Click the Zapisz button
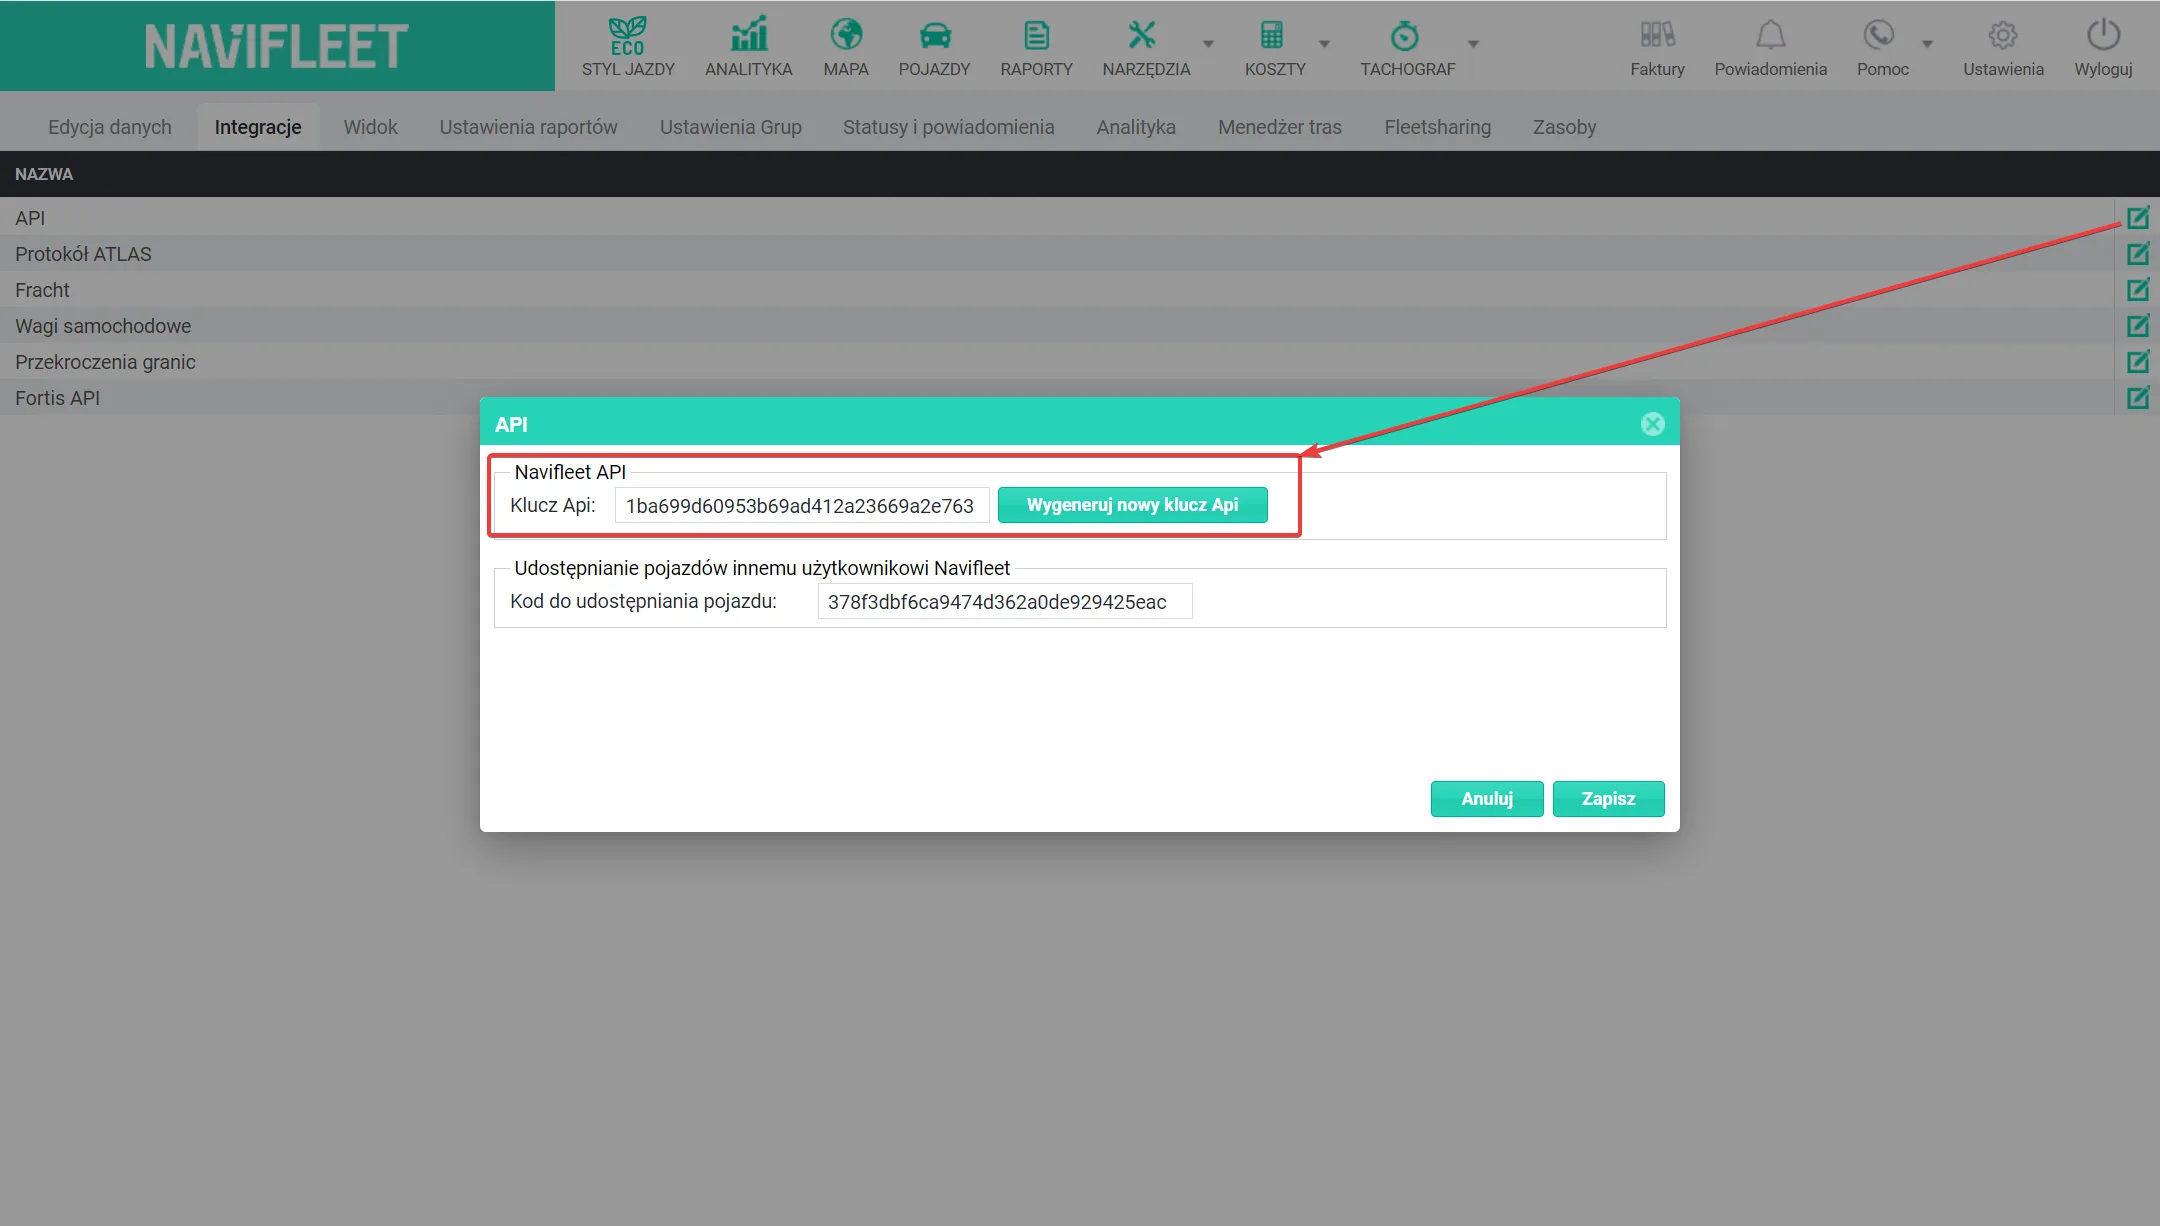The height and width of the screenshot is (1226, 2160). click(1608, 799)
